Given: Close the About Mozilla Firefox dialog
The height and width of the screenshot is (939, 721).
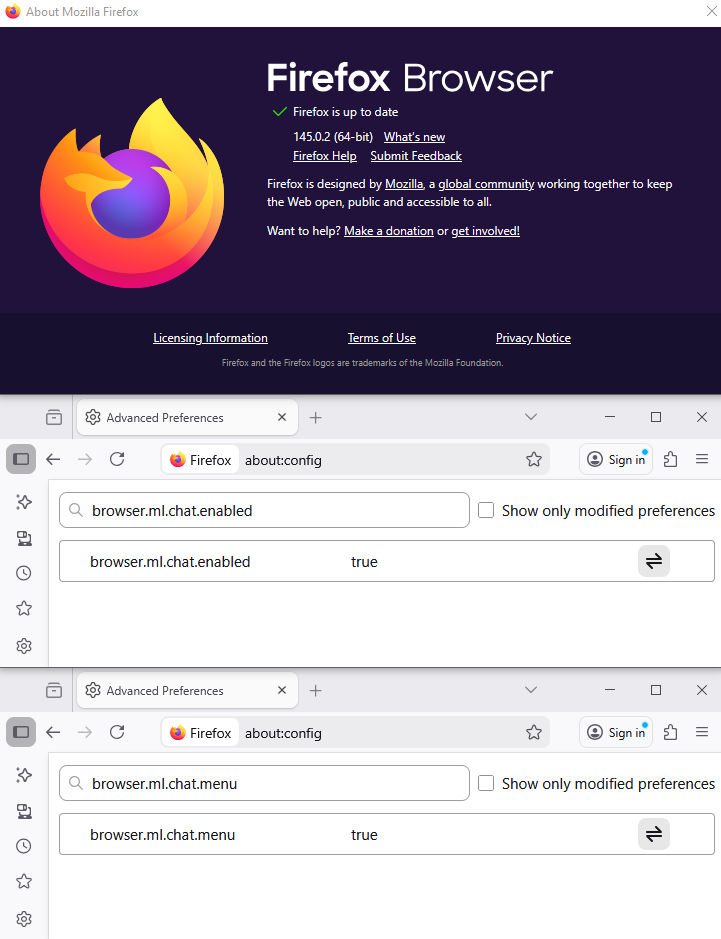Looking at the screenshot, I should click(x=711, y=12).
